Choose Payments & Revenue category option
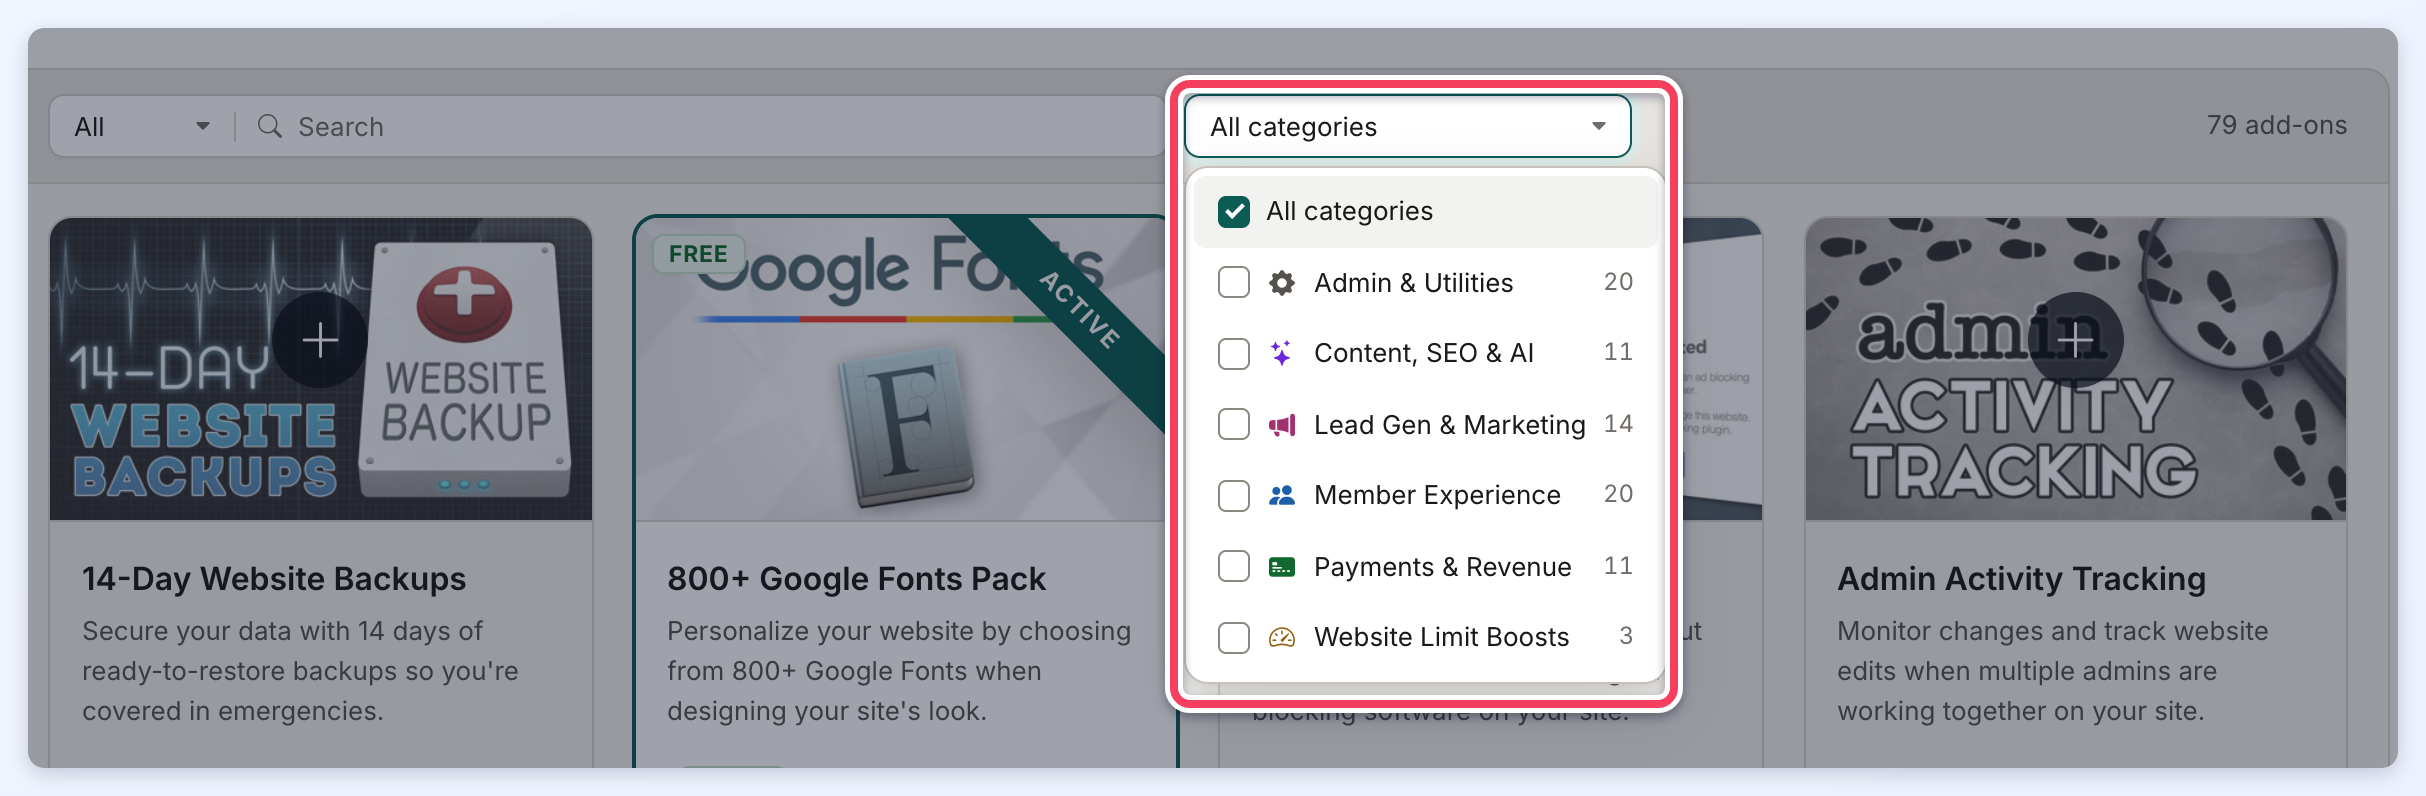Viewport: 2426px width, 796px height. click(1425, 567)
